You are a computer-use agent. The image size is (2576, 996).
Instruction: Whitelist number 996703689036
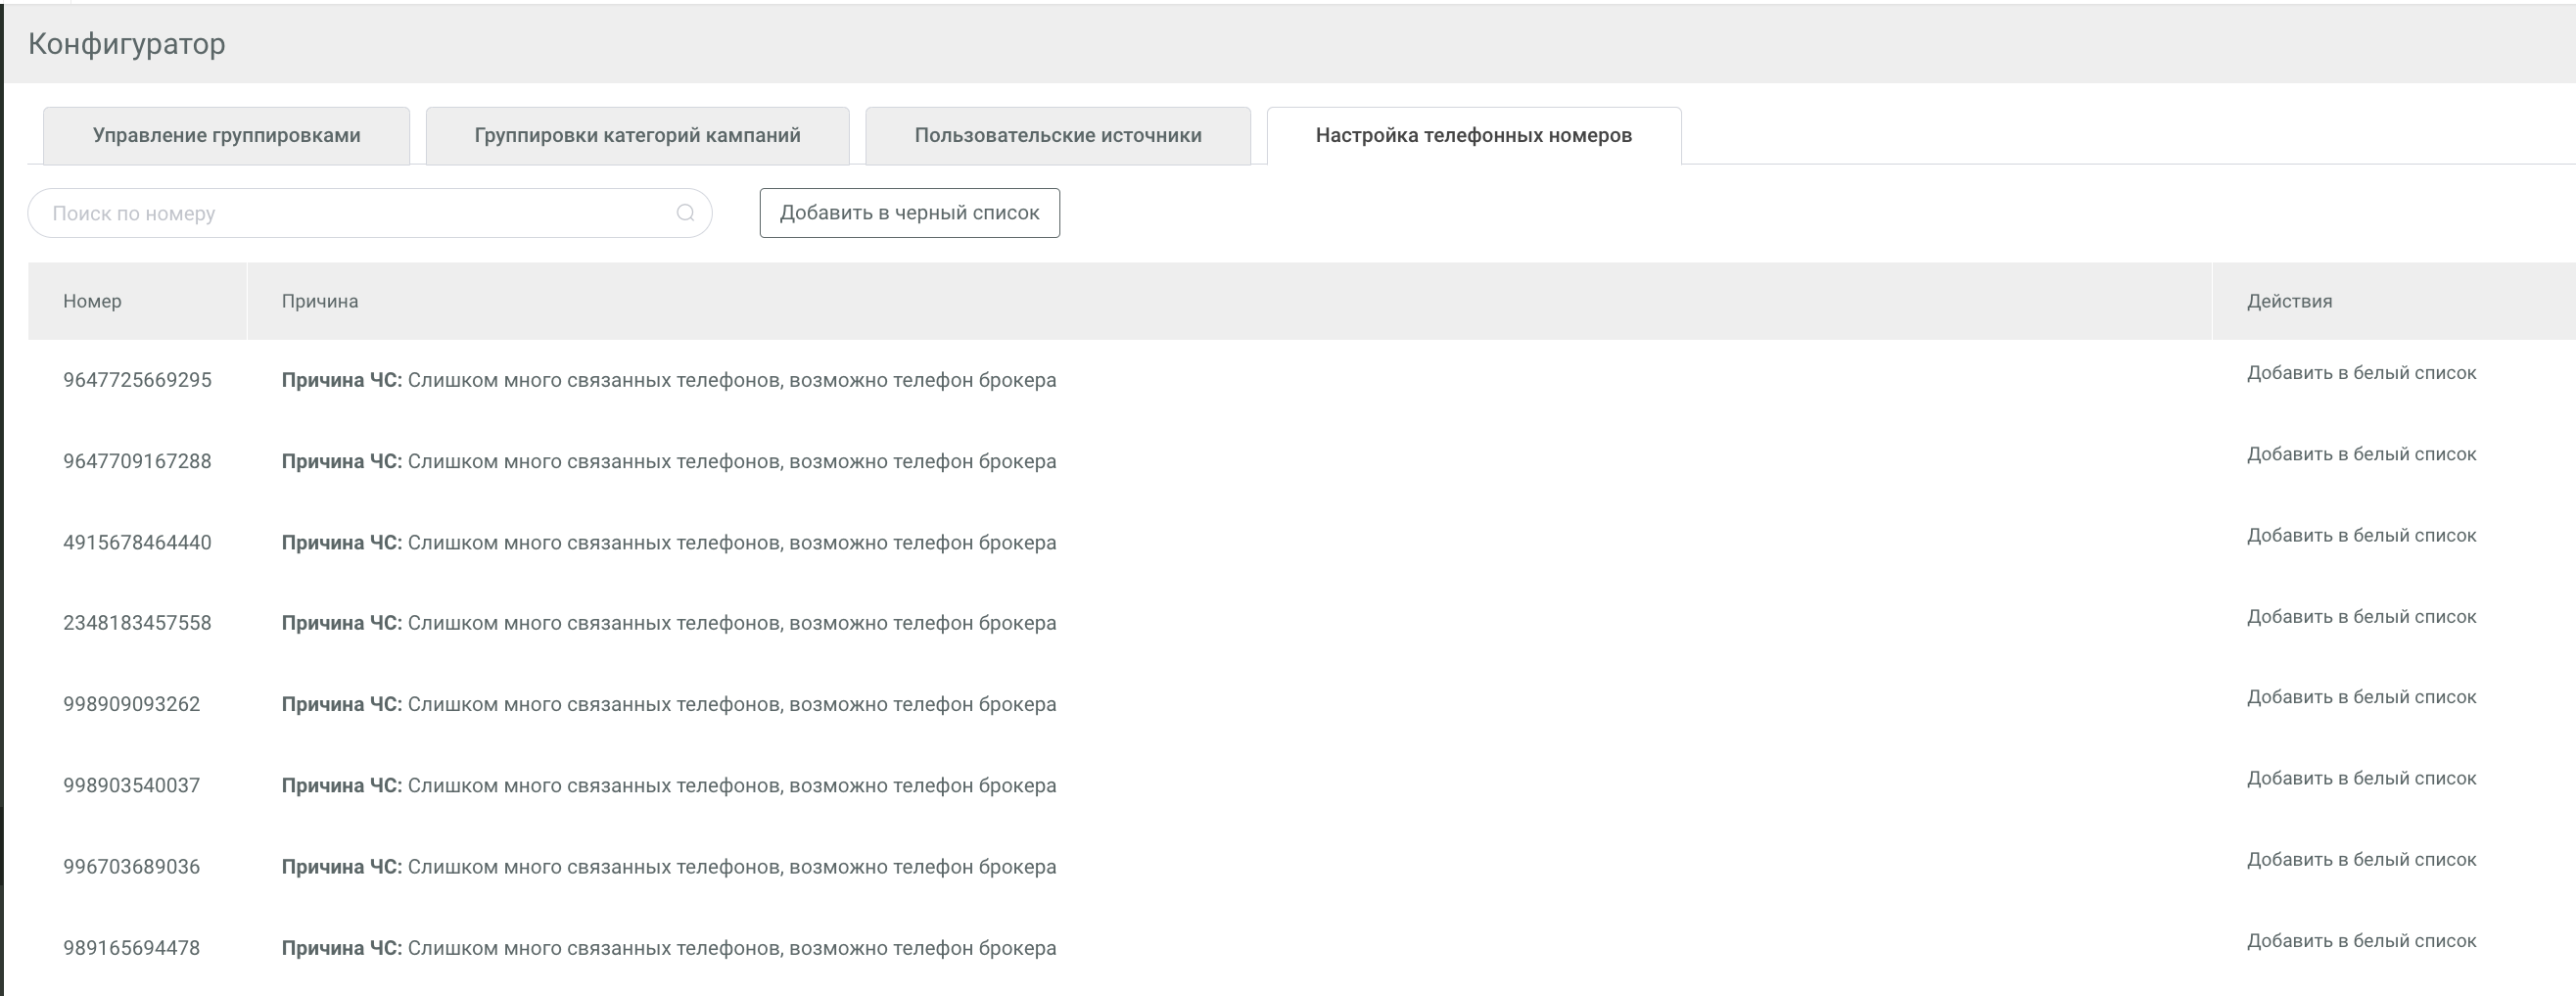(x=2361, y=860)
